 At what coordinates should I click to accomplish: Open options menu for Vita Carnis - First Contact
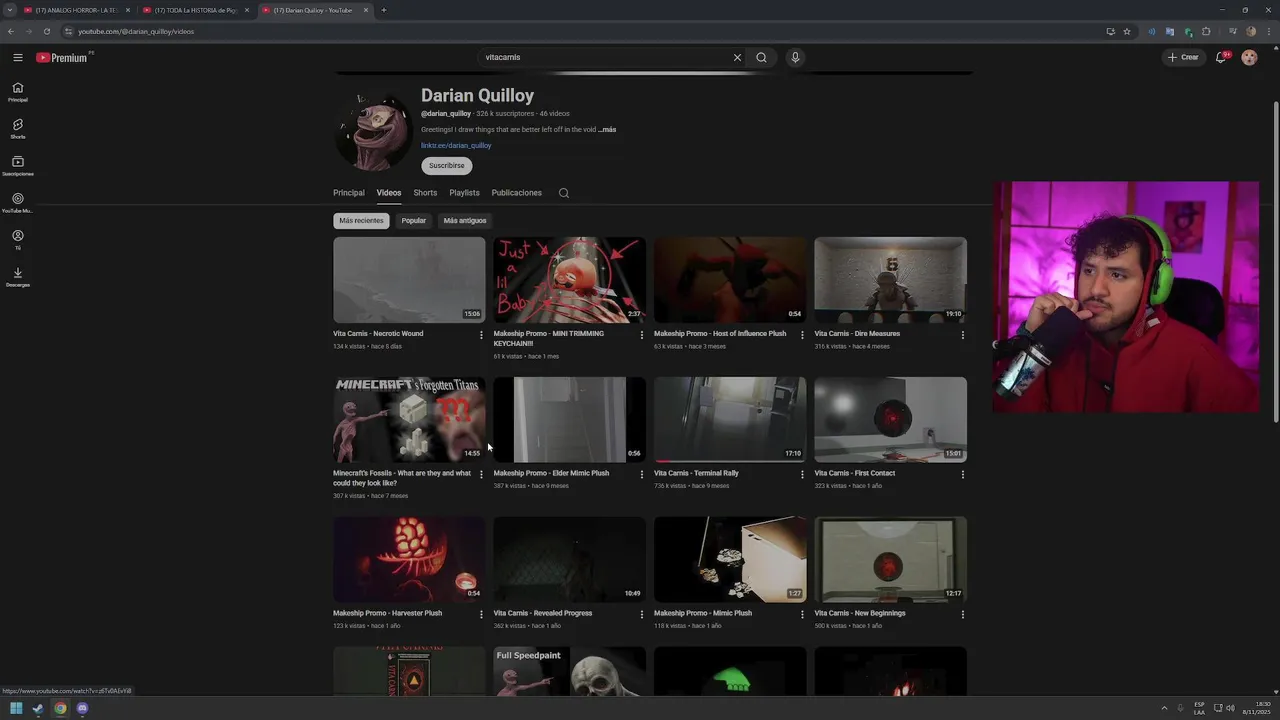click(x=963, y=475)
